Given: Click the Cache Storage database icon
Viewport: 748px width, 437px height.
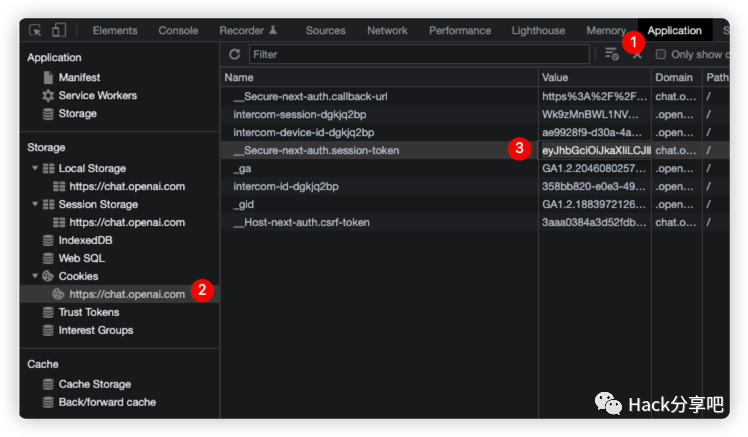Looking at the screenshot, I should click(48, 384).
